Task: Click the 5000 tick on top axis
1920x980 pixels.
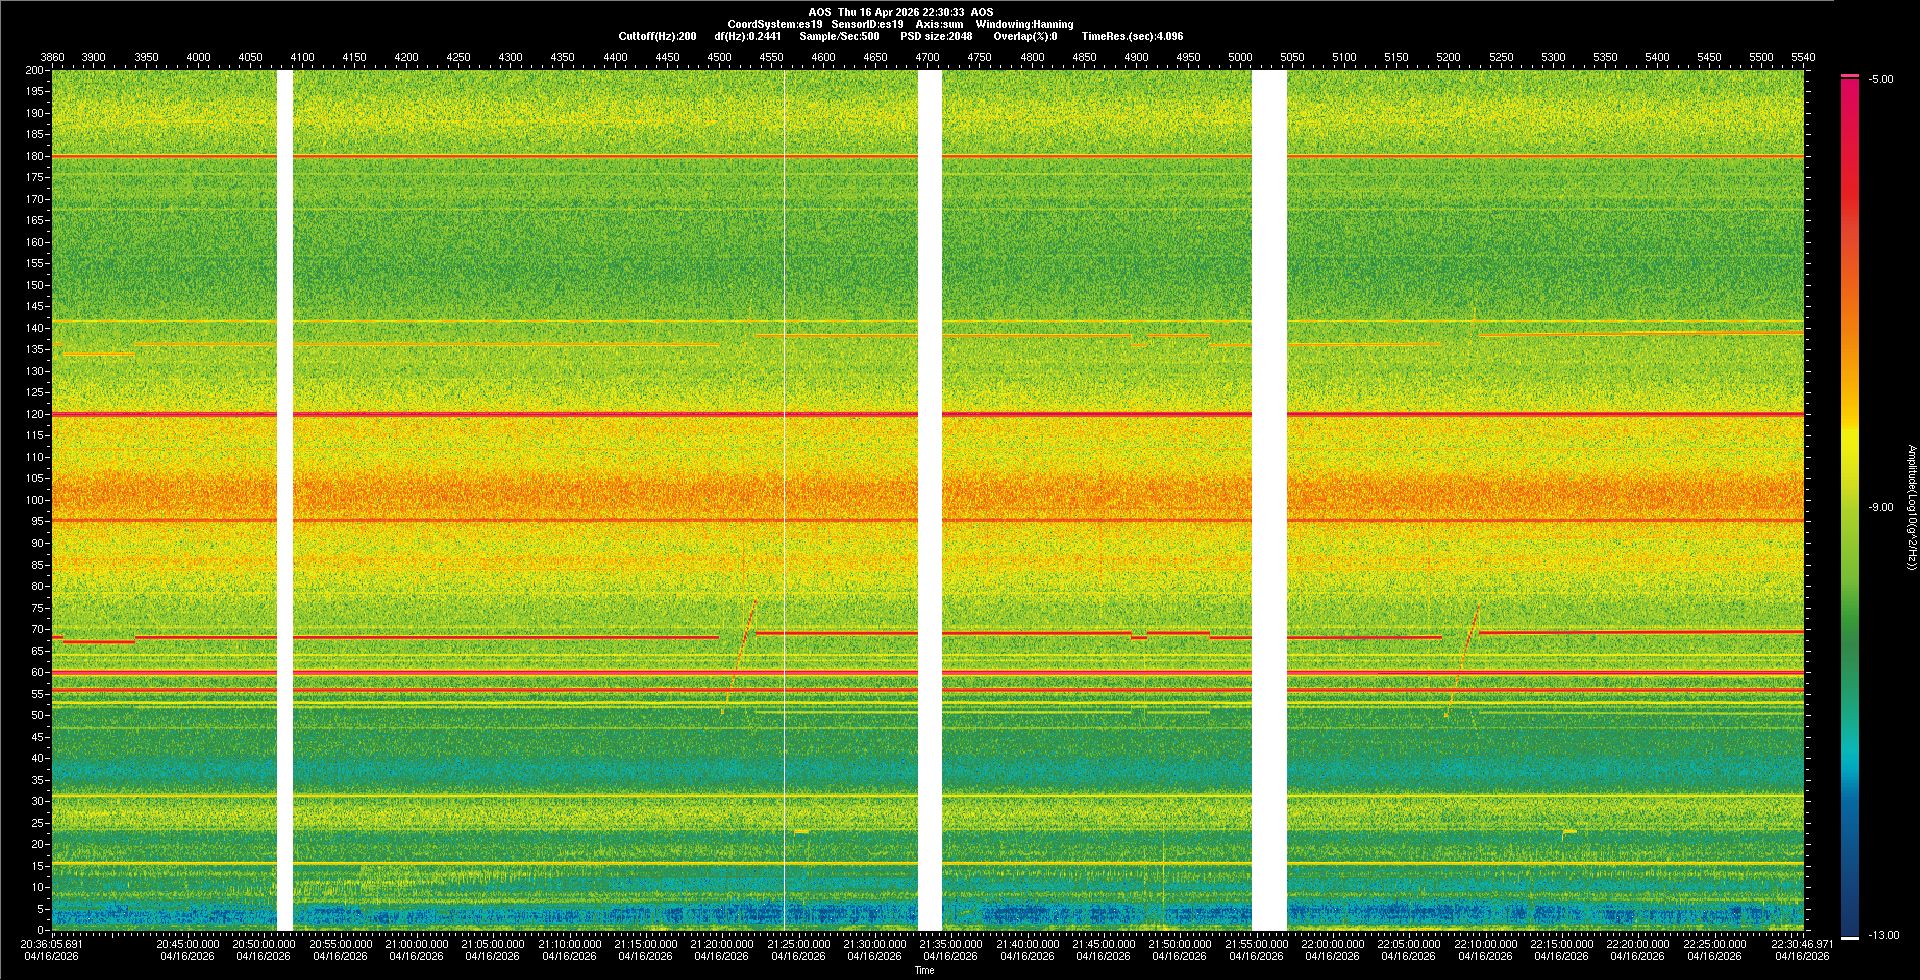Action: (x=1240, y=57)
